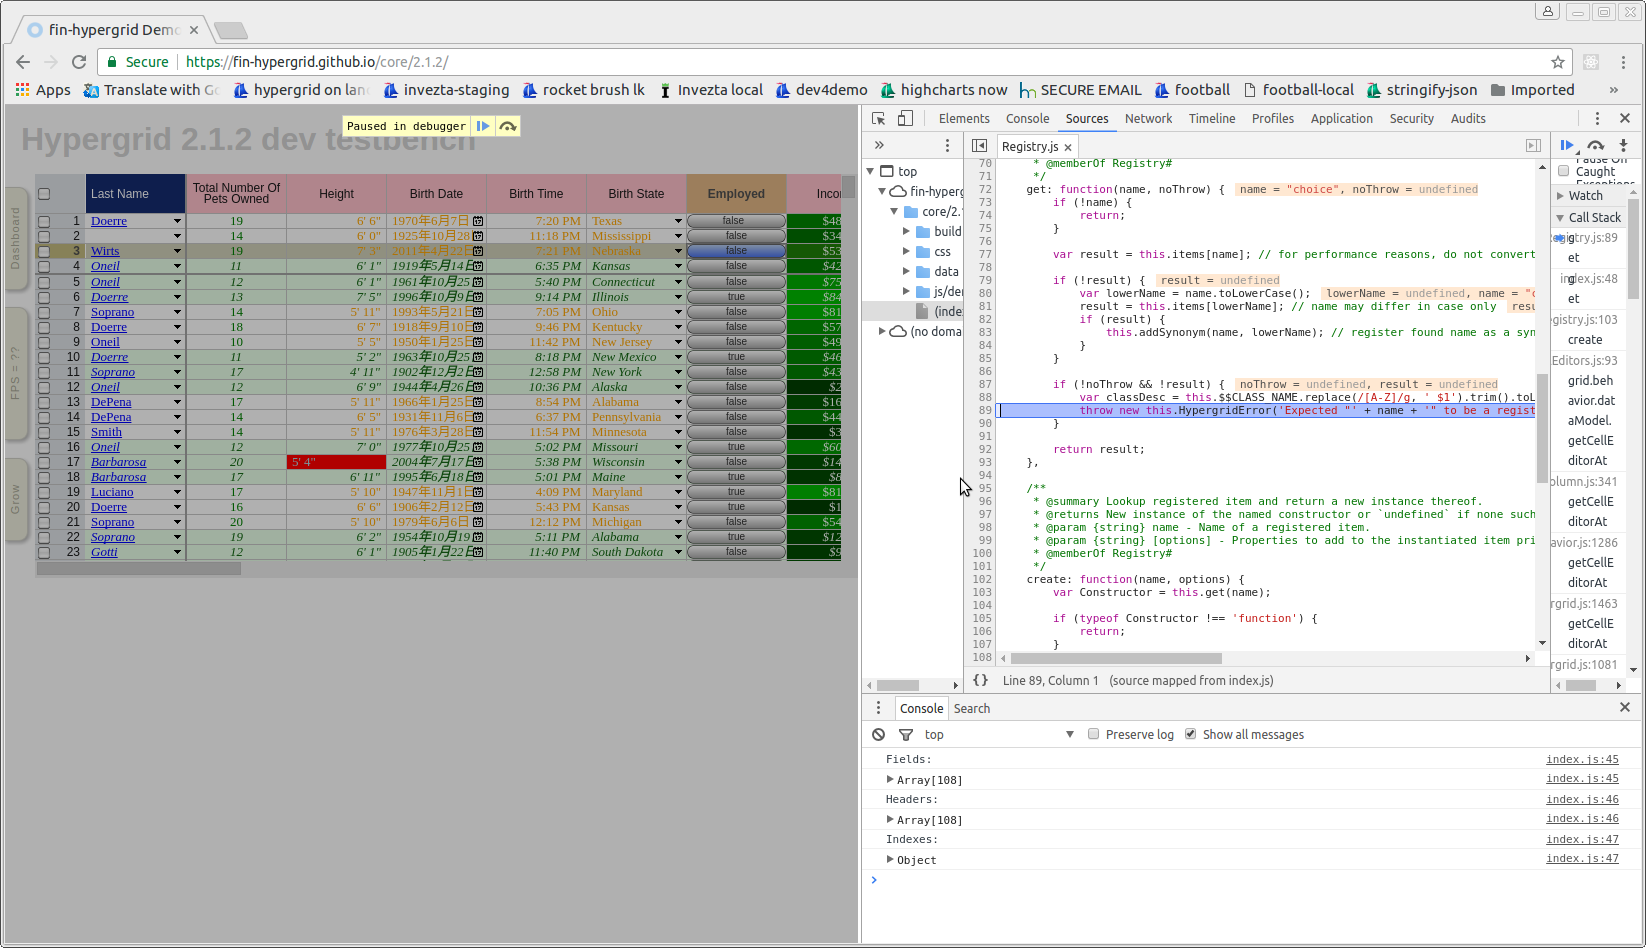
Task: Disable Show all messages
Action: (x=1190, y=733)
